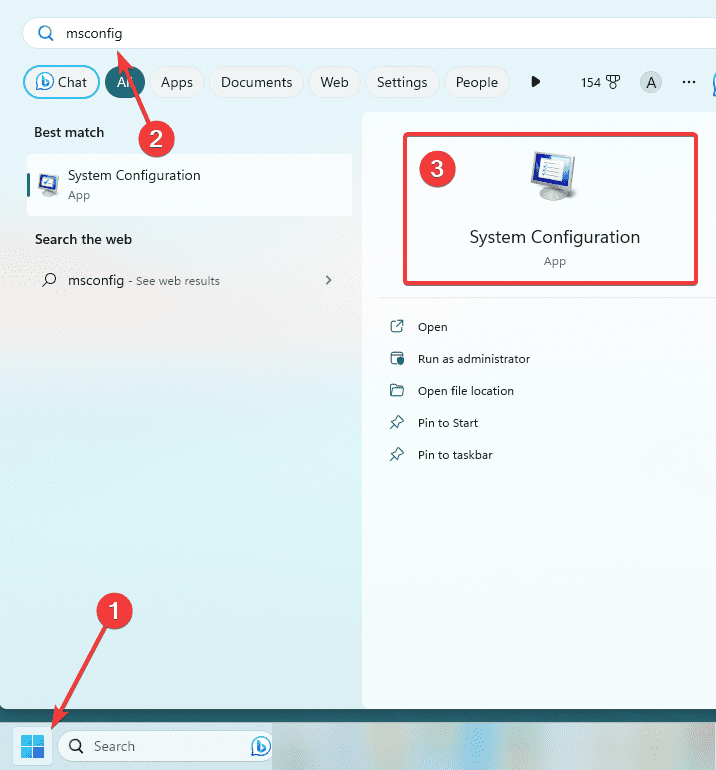Viewport: 716px width, 770px height.
Task: Click the msconfig search input field
Action: 368,33
